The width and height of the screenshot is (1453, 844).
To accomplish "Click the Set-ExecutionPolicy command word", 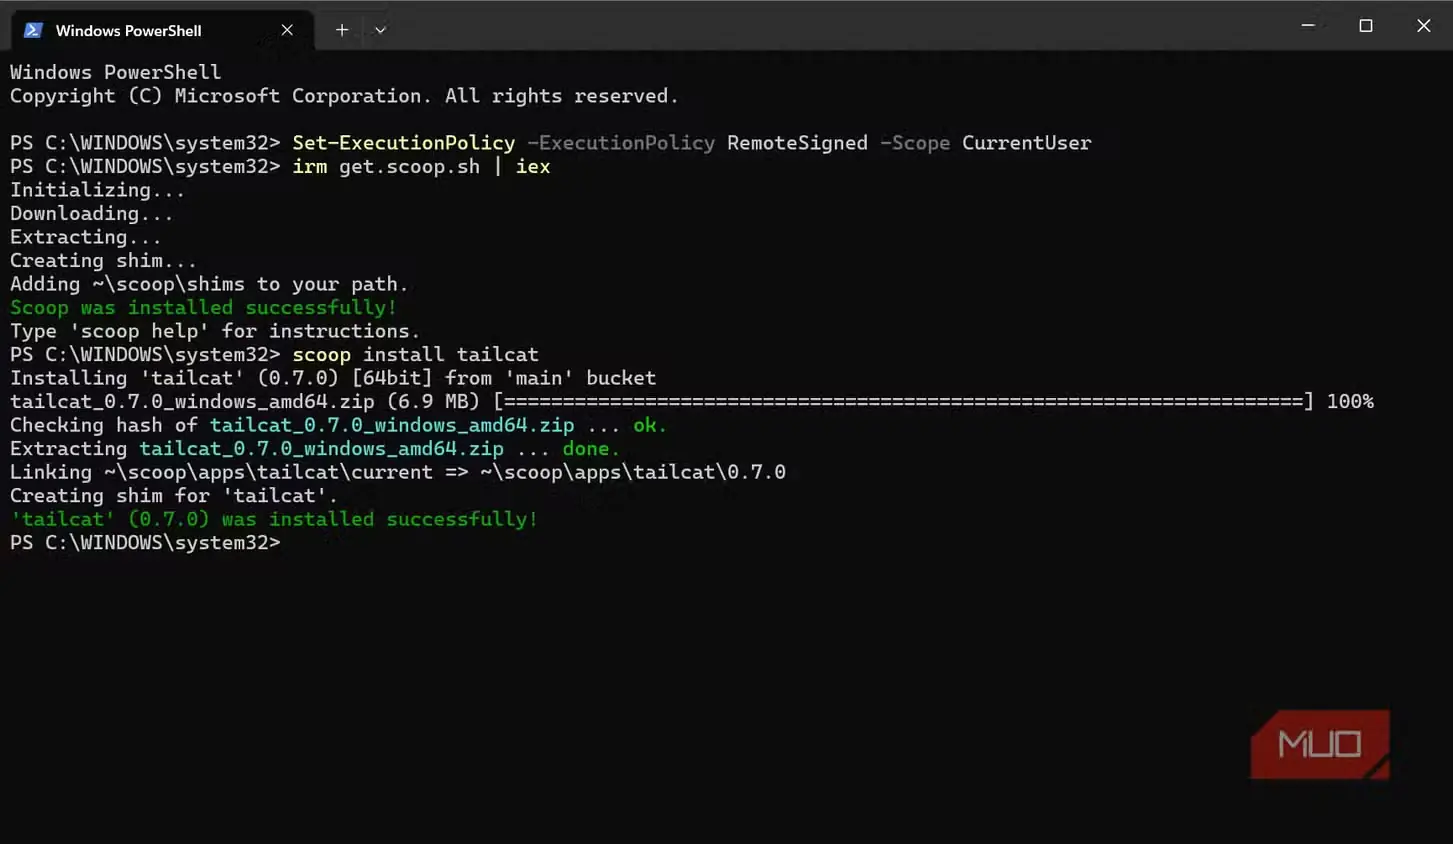I will 404,143.
